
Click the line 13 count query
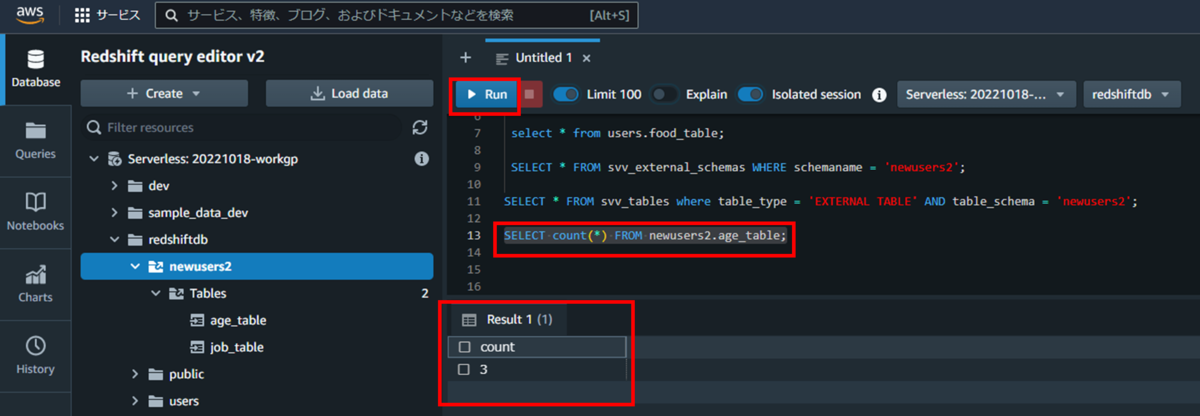tap(646, 235)
